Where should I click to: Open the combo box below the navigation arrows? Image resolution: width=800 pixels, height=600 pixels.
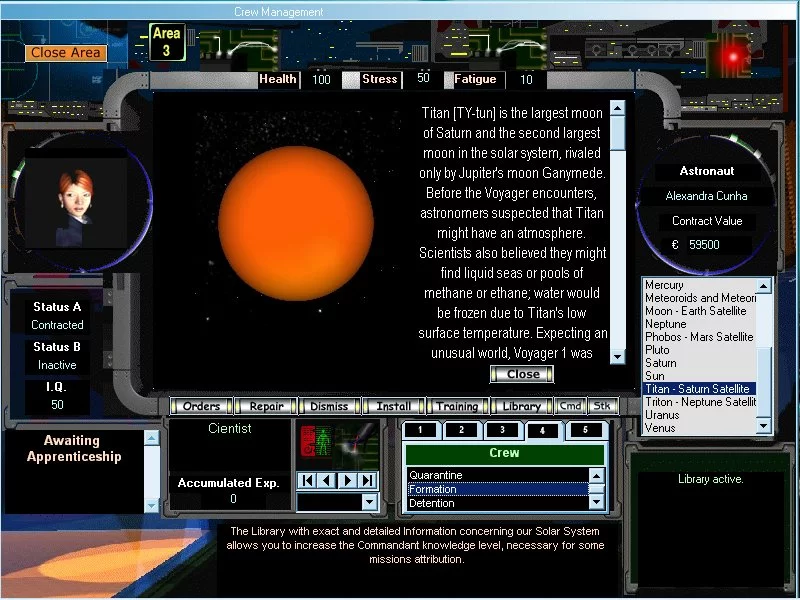click(x=370, y=502)
